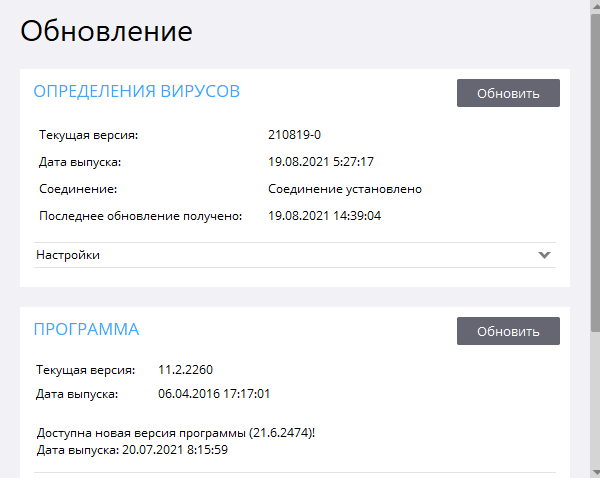
Task: Expand the Настройки section
Action: 68,255
